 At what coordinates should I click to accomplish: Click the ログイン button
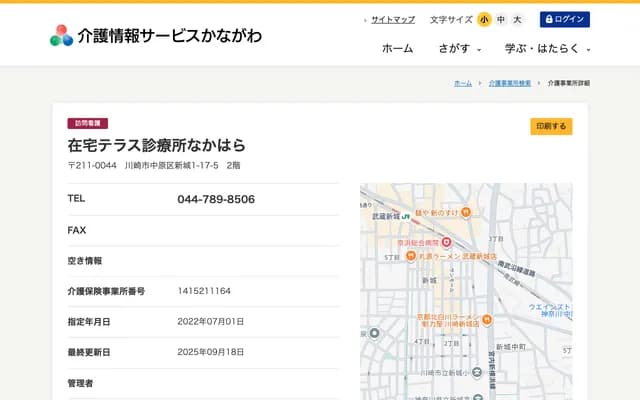click(x=564, y=19)
